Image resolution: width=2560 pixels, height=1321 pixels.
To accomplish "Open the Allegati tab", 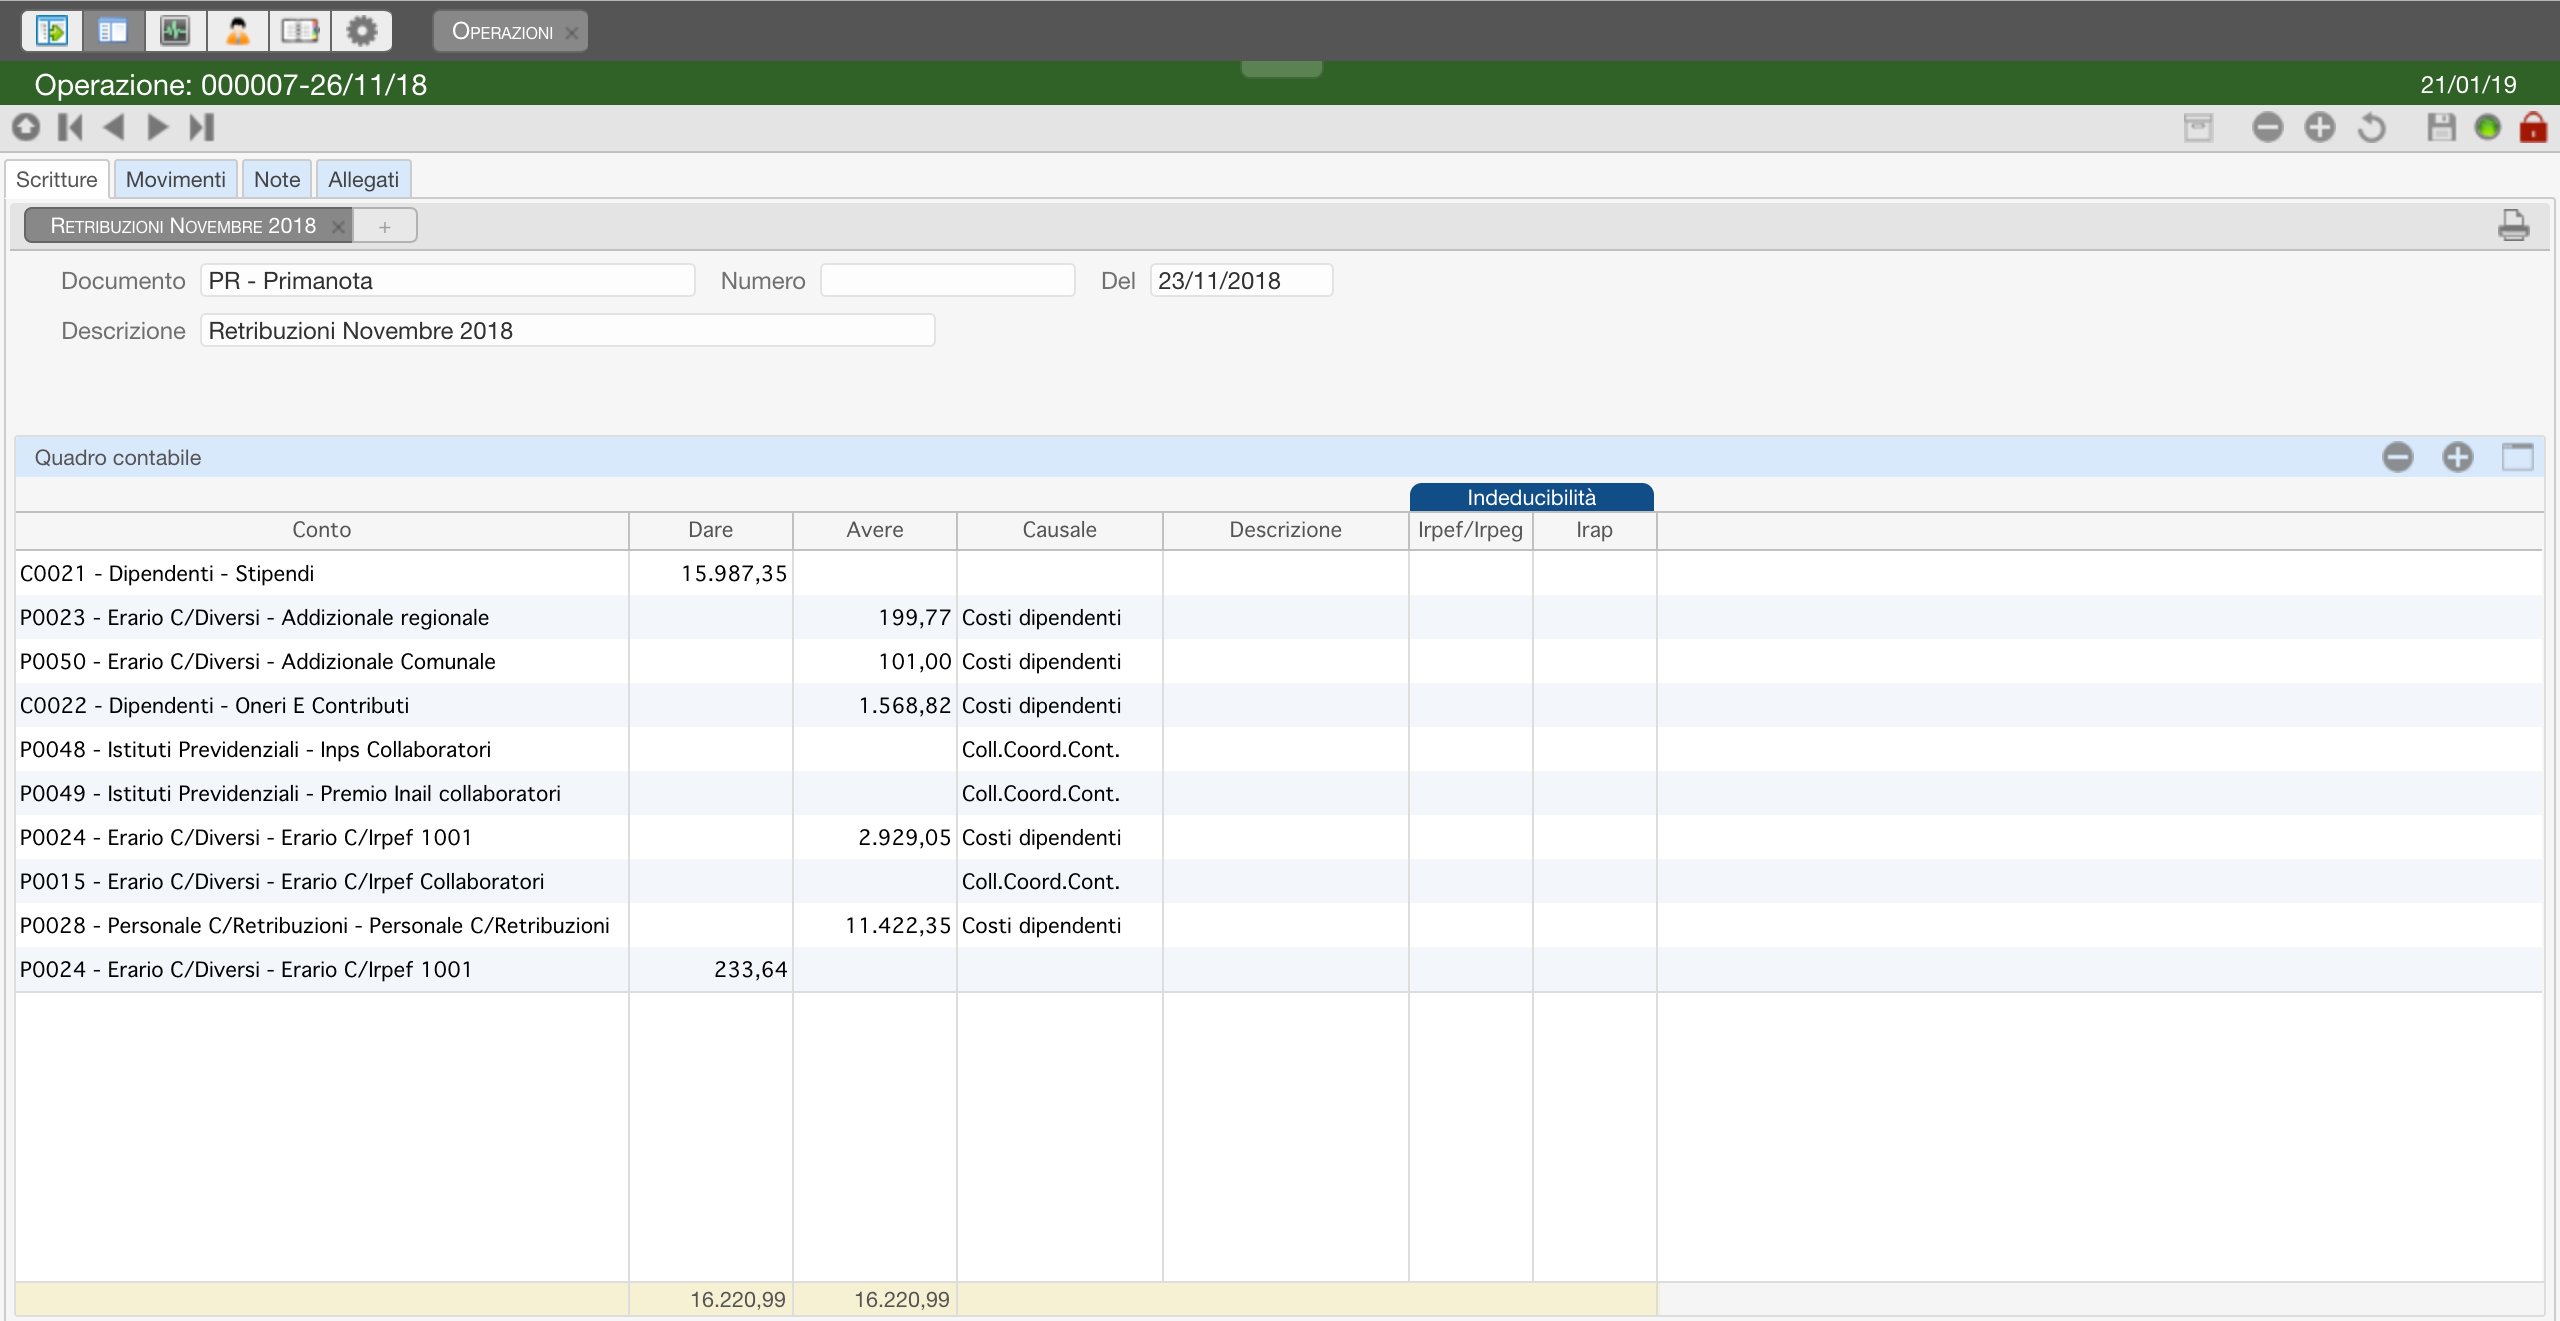I will tap(363, 179).
